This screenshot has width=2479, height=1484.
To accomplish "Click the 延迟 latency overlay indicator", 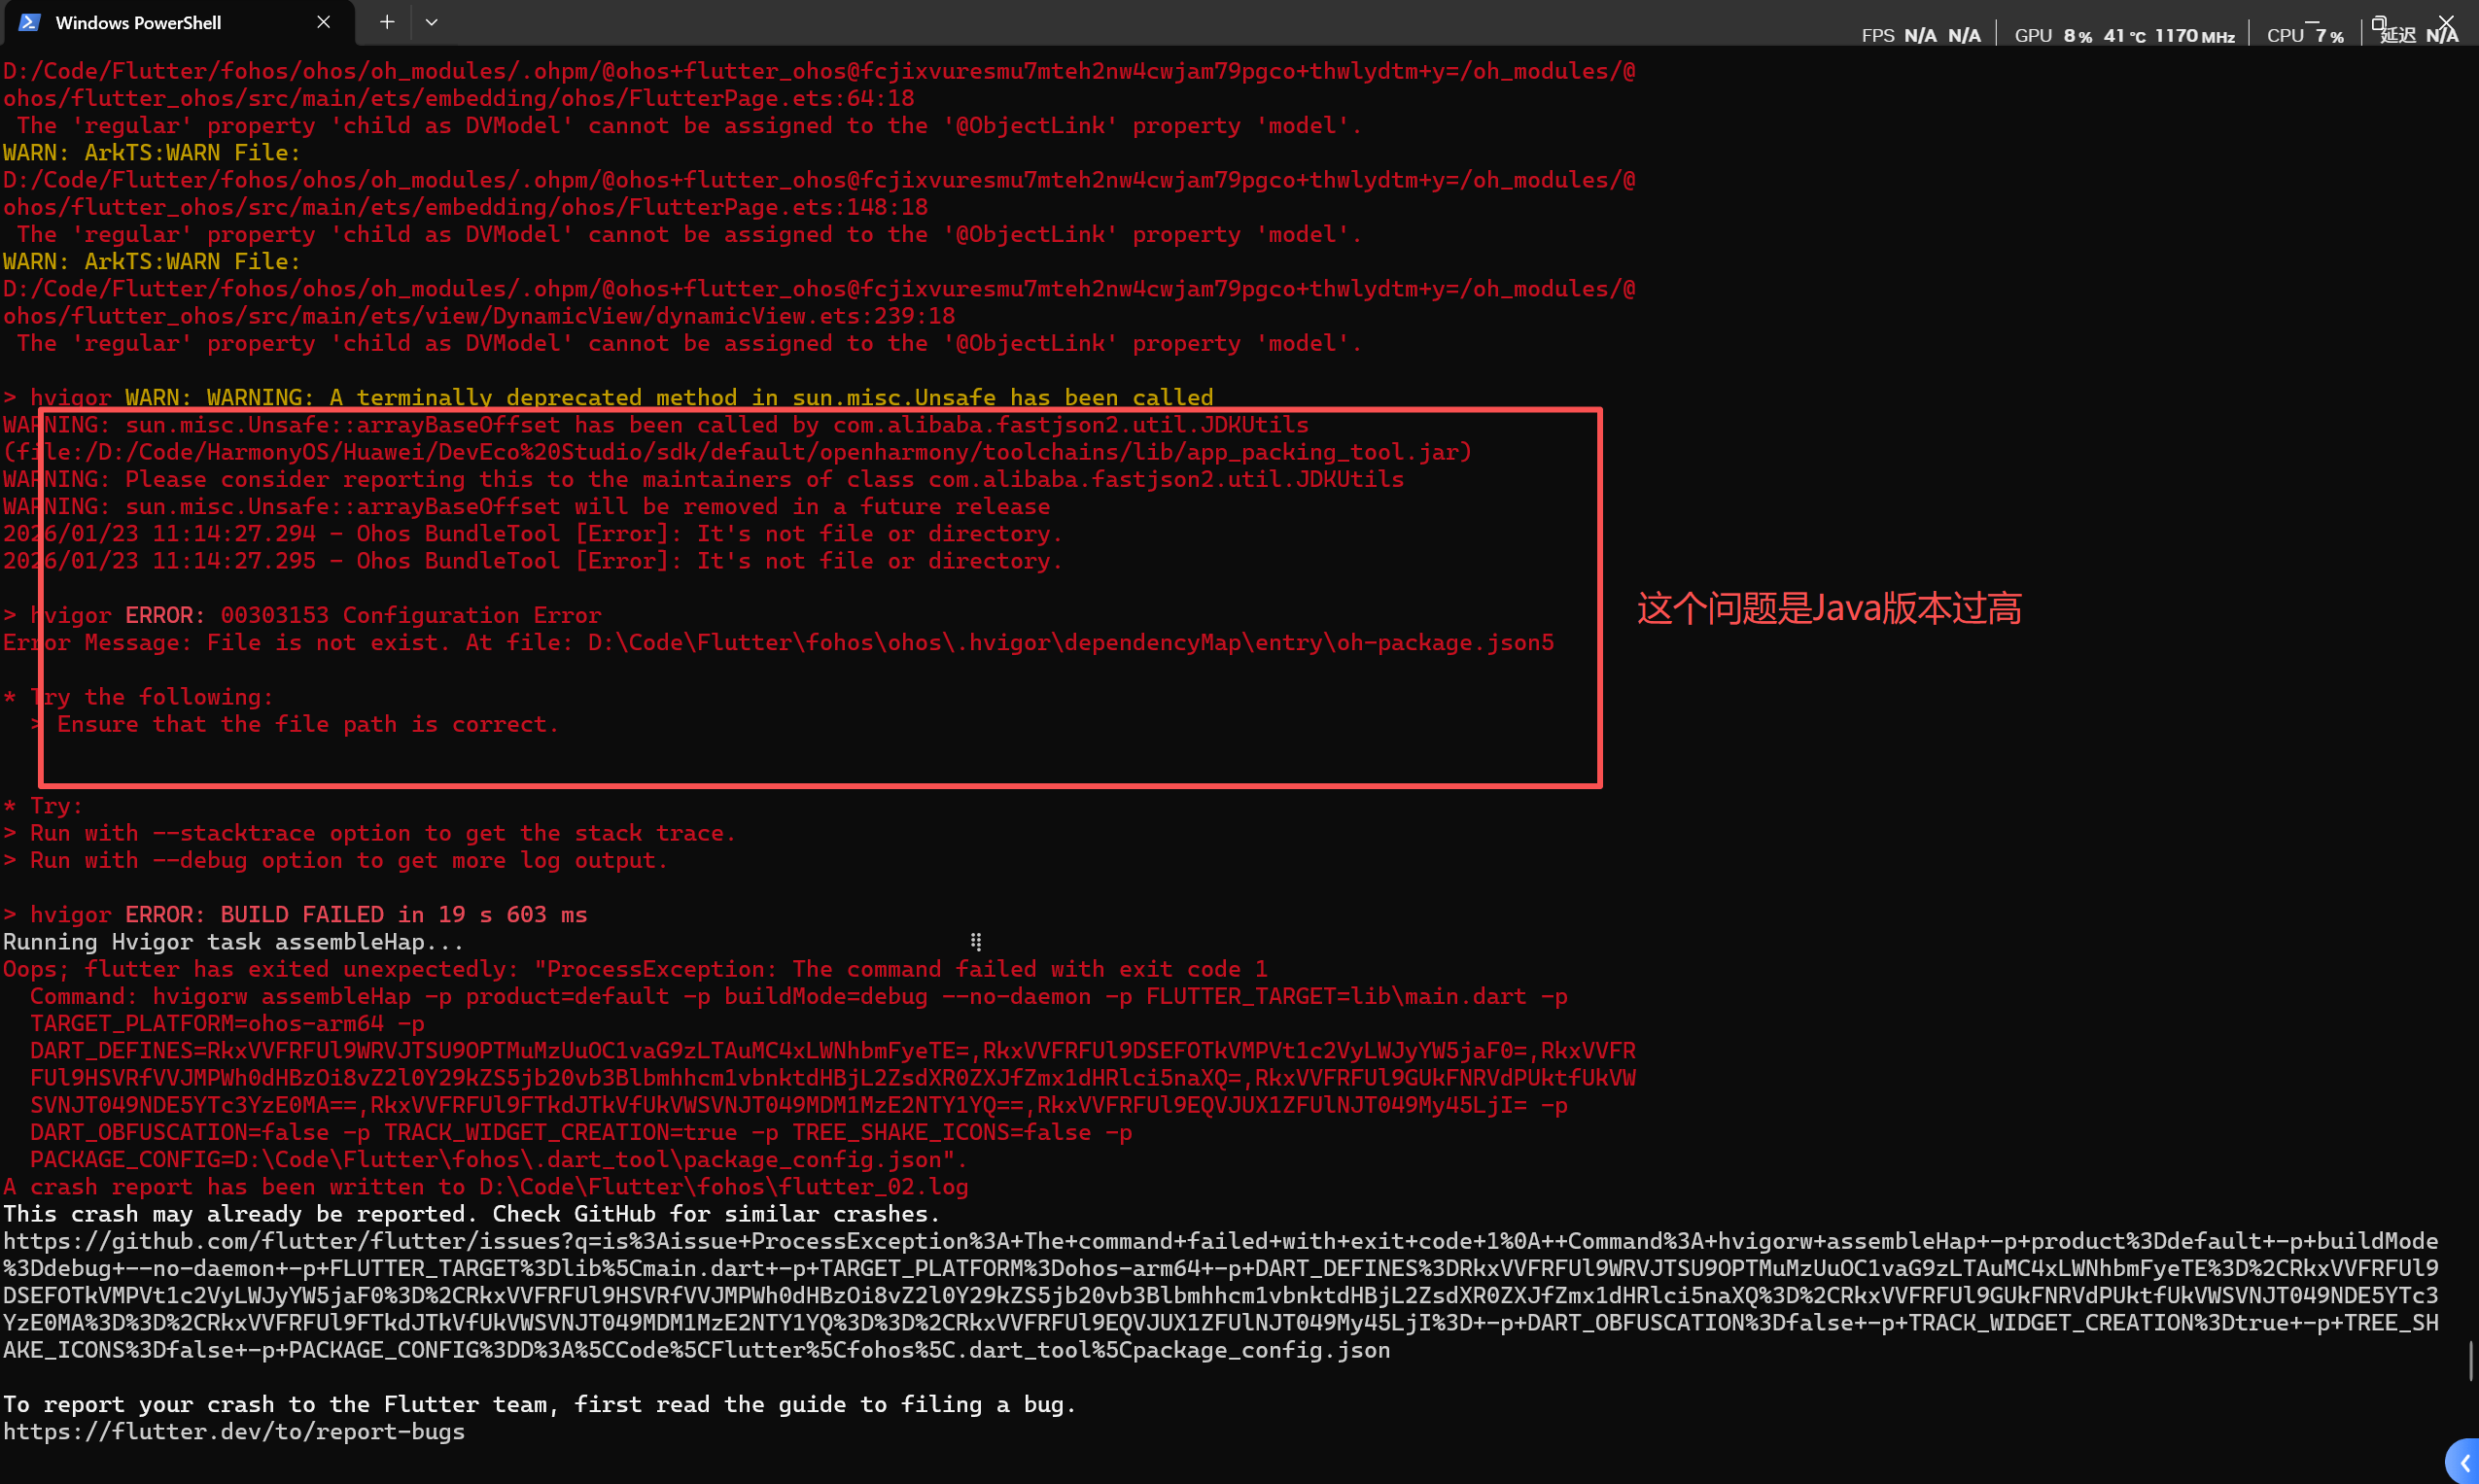I will [x=2417, y=36].
